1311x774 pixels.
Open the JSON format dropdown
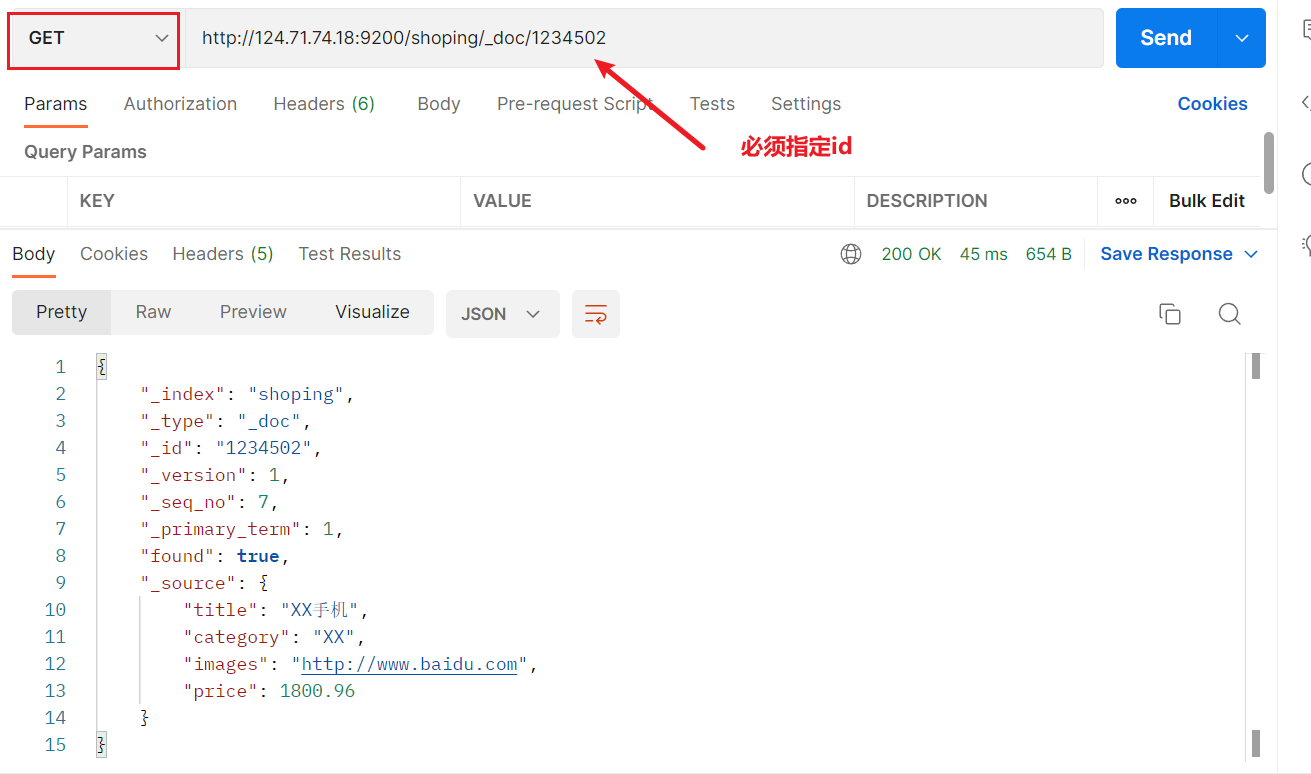[502, 314]
